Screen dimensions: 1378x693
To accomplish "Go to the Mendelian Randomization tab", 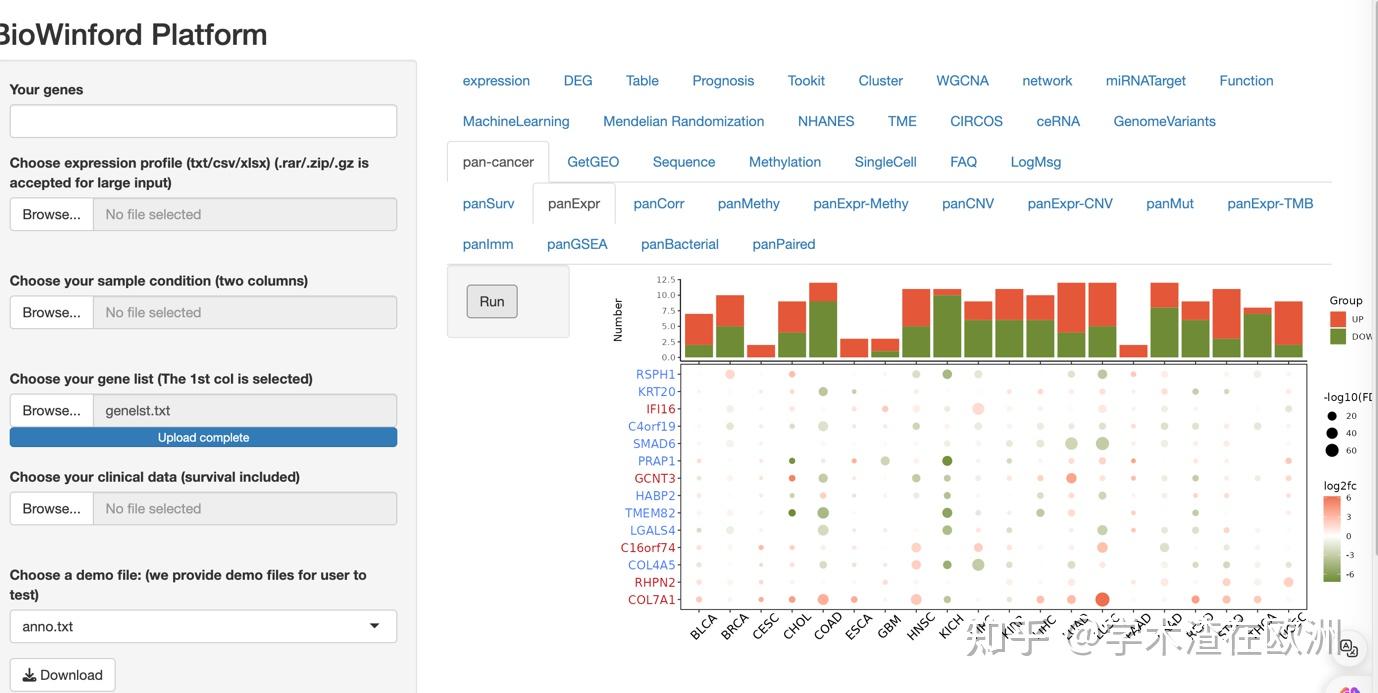I will pos(683,121).
